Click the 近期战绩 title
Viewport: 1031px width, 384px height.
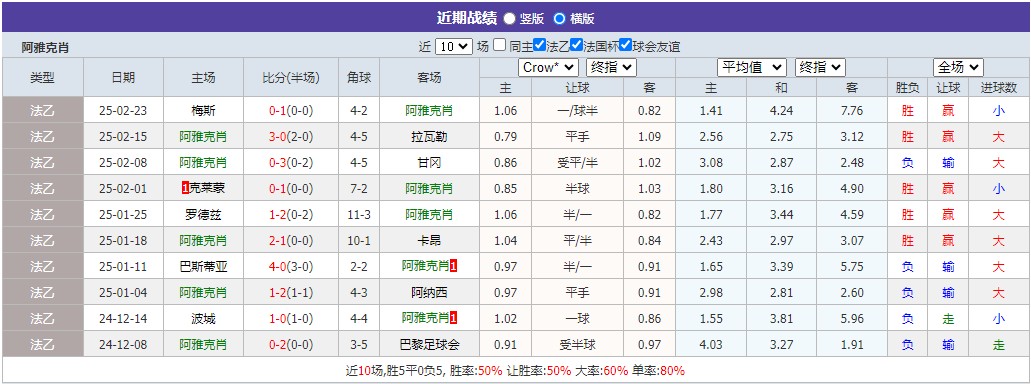click(466, 18)
